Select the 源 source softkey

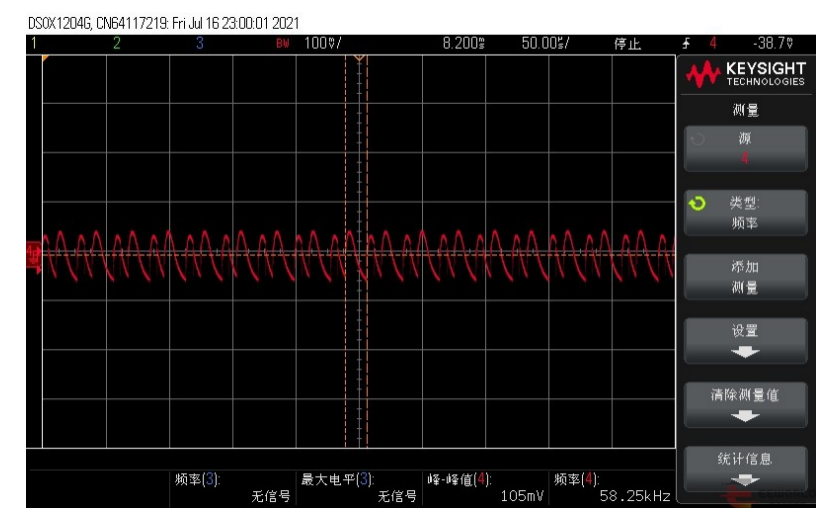[x=745, y=148]
